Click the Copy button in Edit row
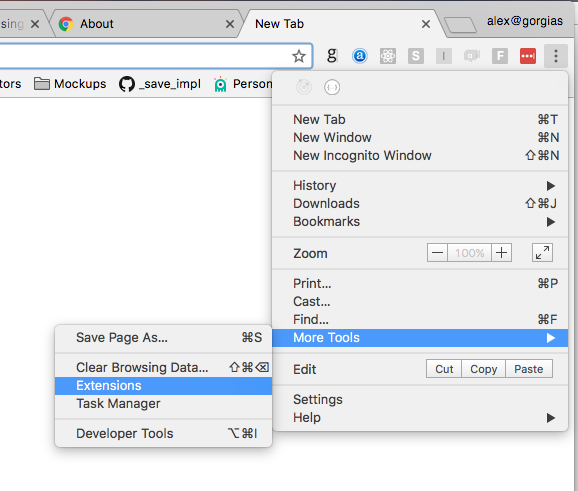 click(483, 369)
